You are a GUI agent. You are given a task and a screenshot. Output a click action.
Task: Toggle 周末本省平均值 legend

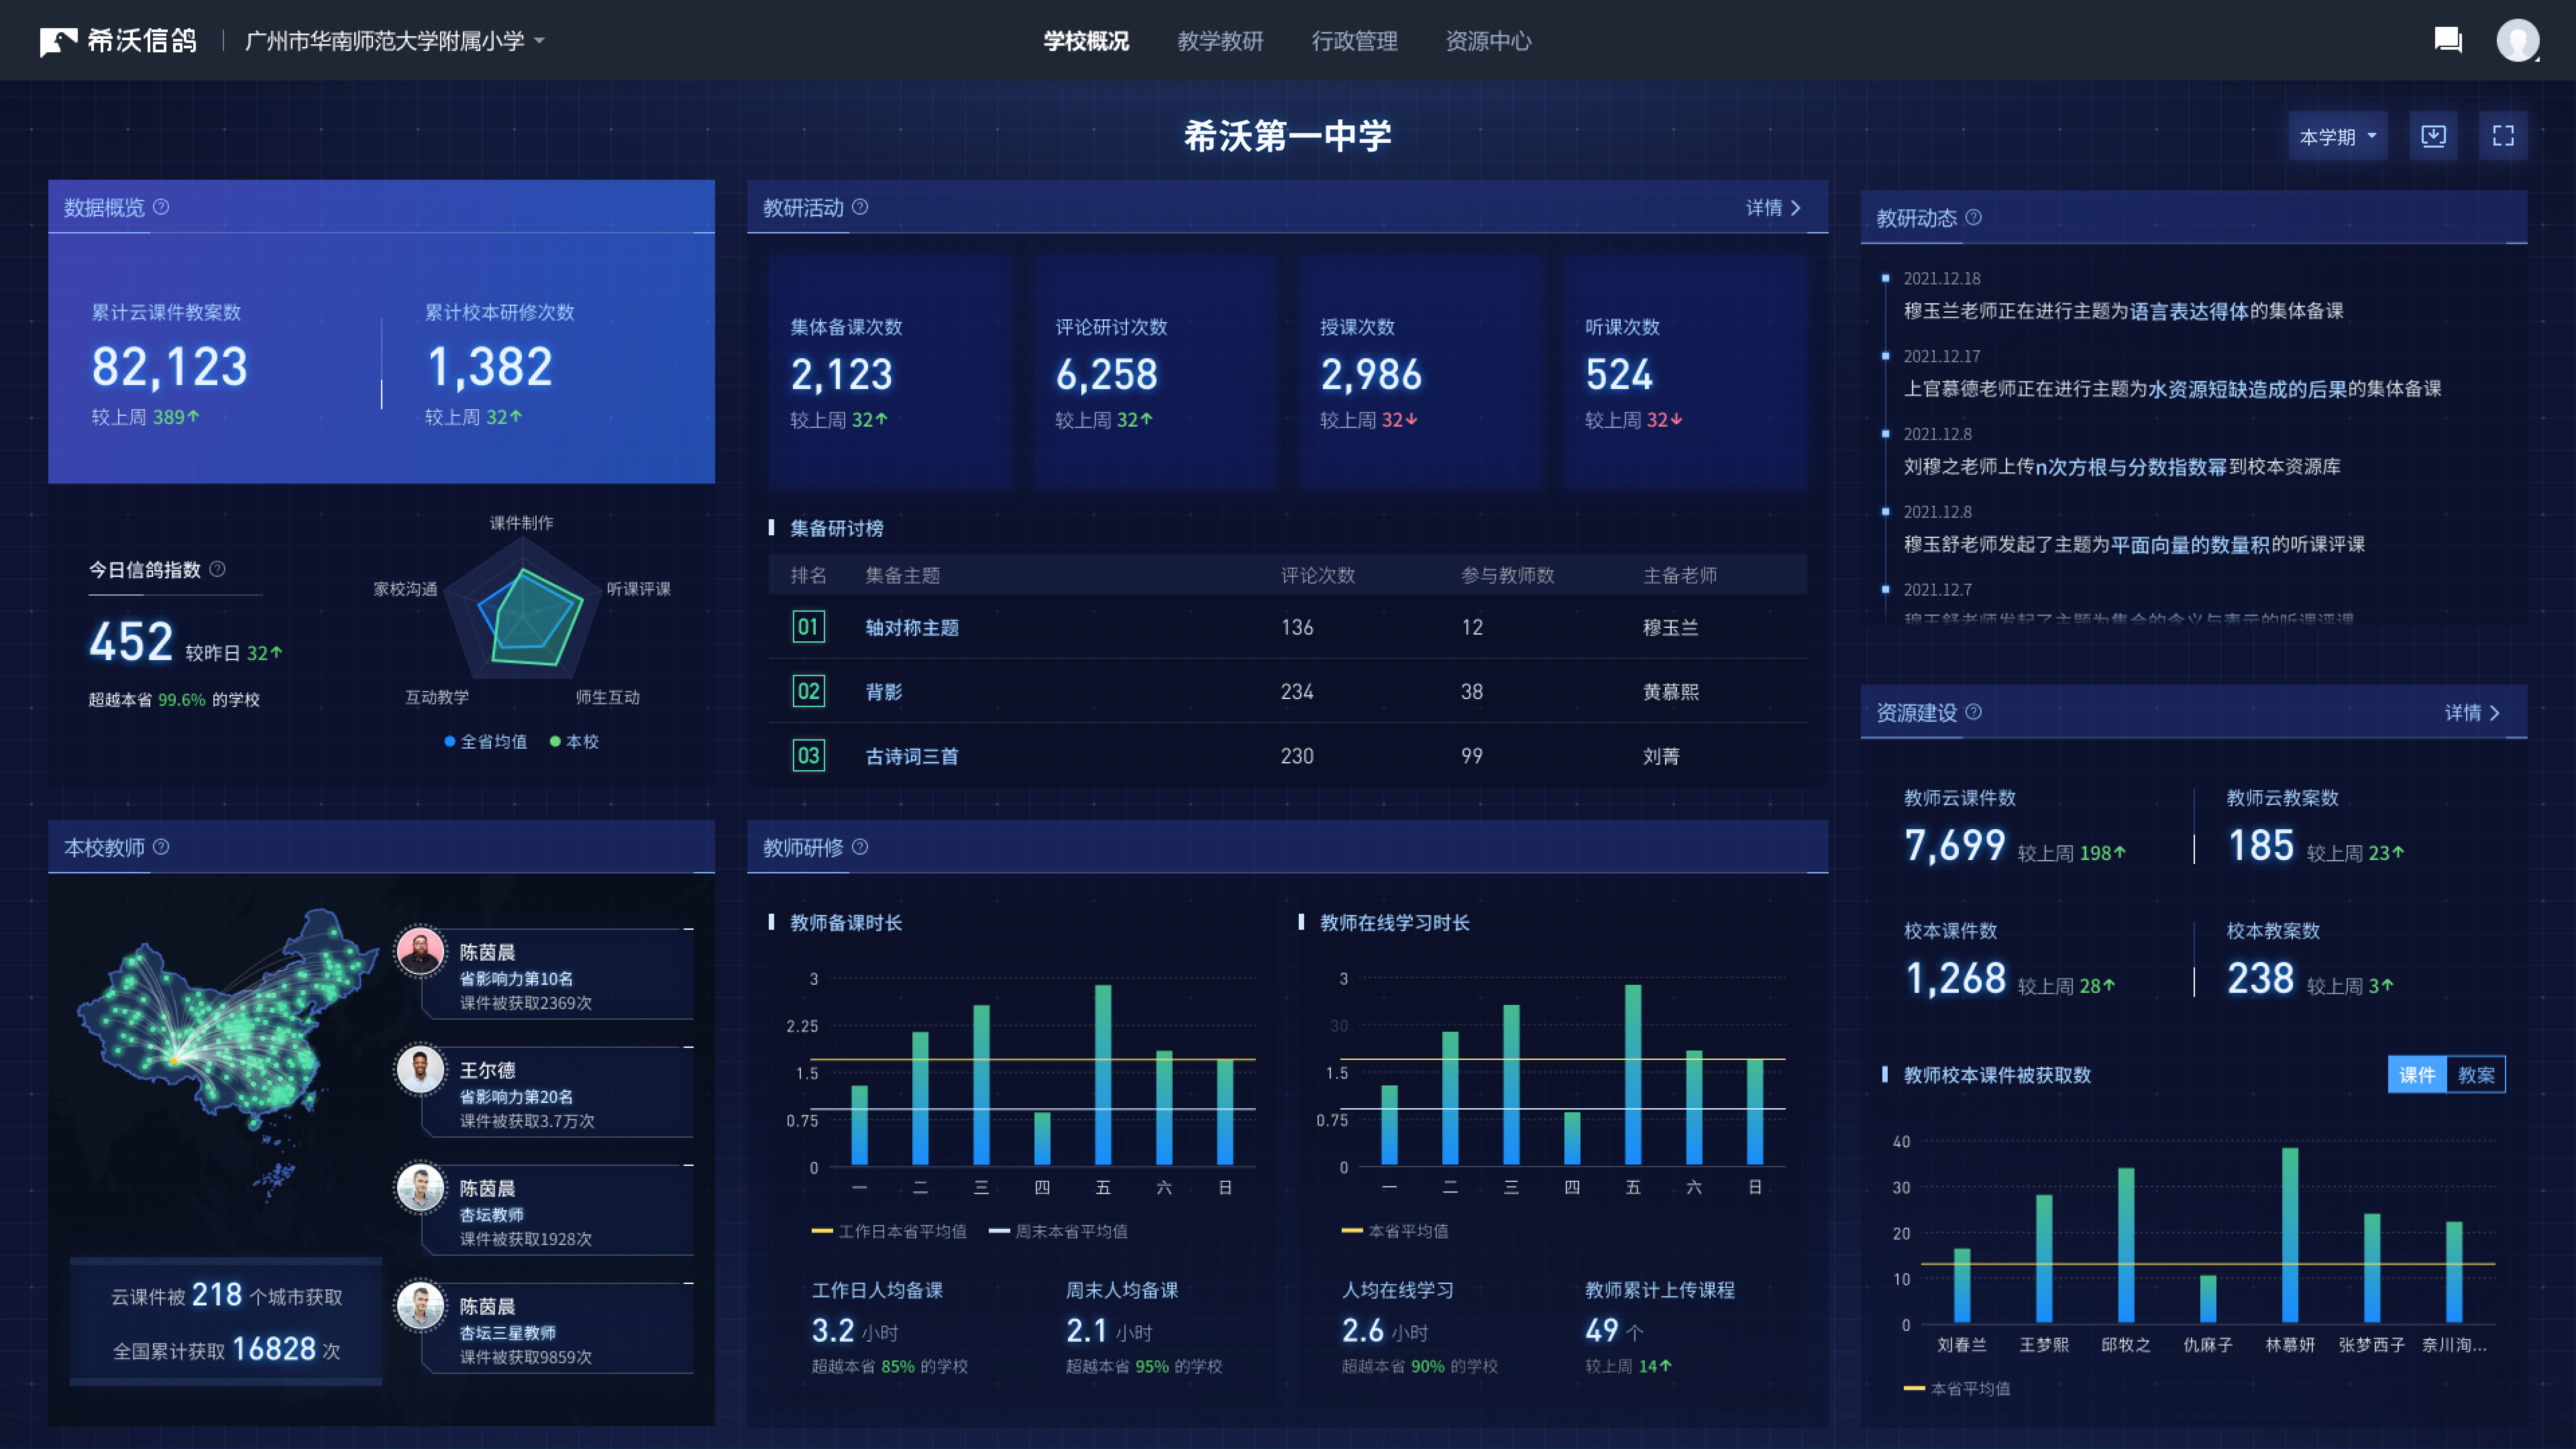1058,1231
